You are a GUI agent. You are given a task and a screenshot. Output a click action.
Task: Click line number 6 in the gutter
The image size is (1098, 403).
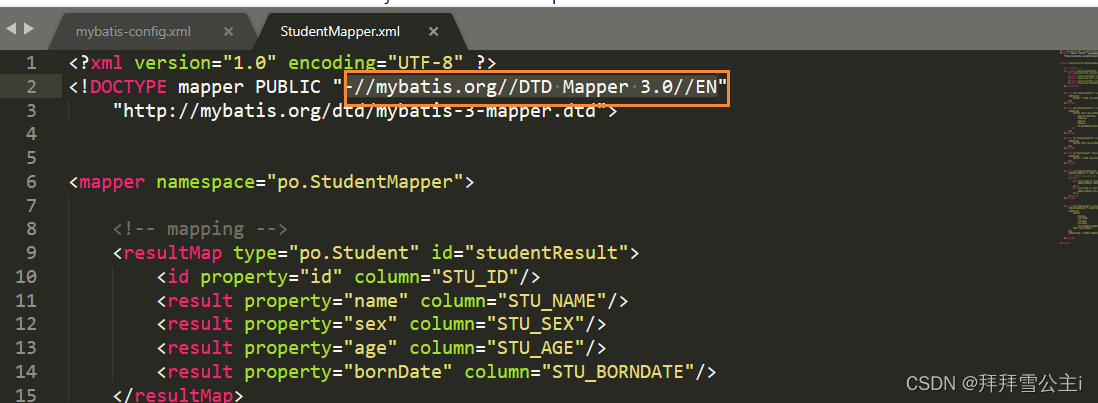[x=30, y=182]
